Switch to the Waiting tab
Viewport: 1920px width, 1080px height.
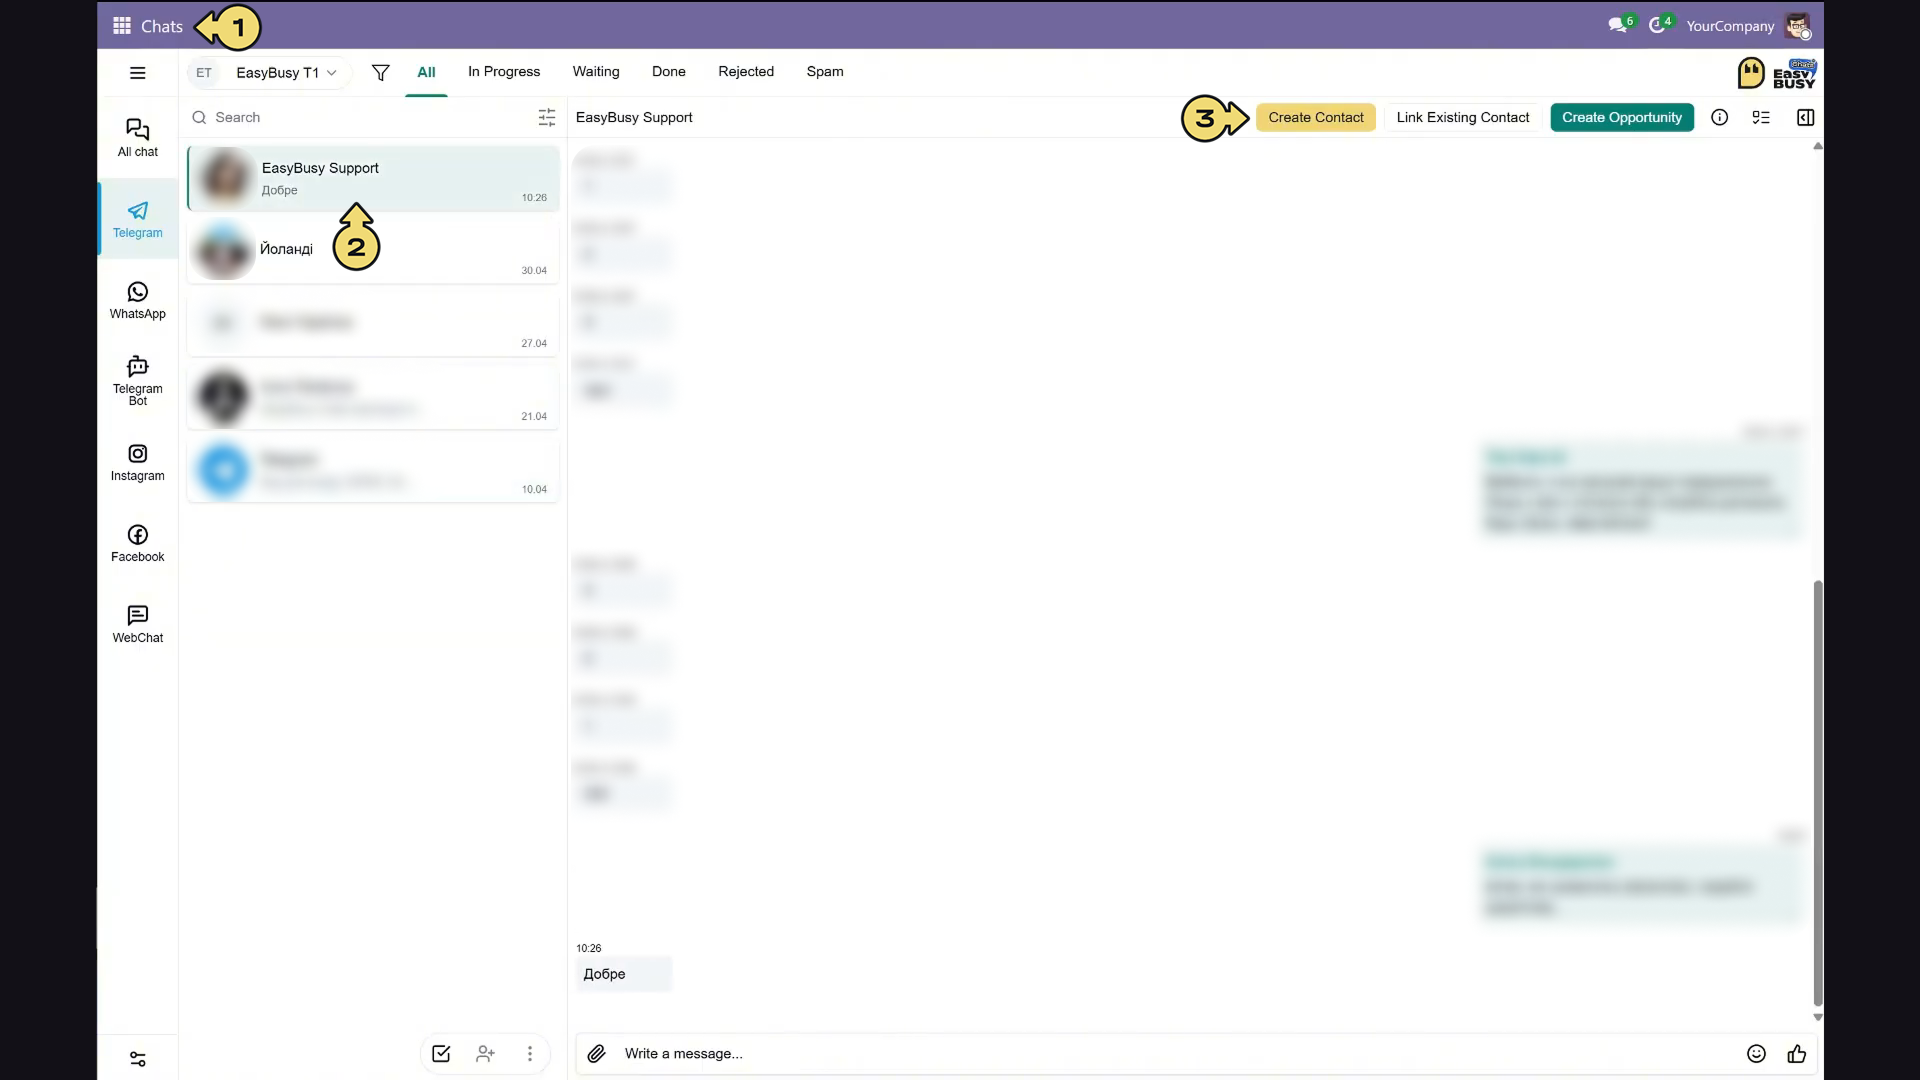(596, 72)
